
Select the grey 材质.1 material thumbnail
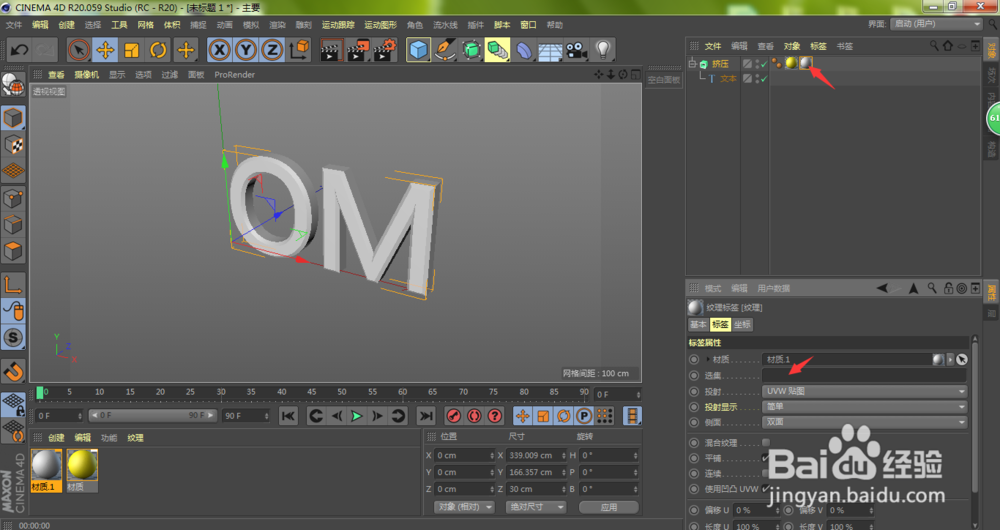tap(47, 470)
